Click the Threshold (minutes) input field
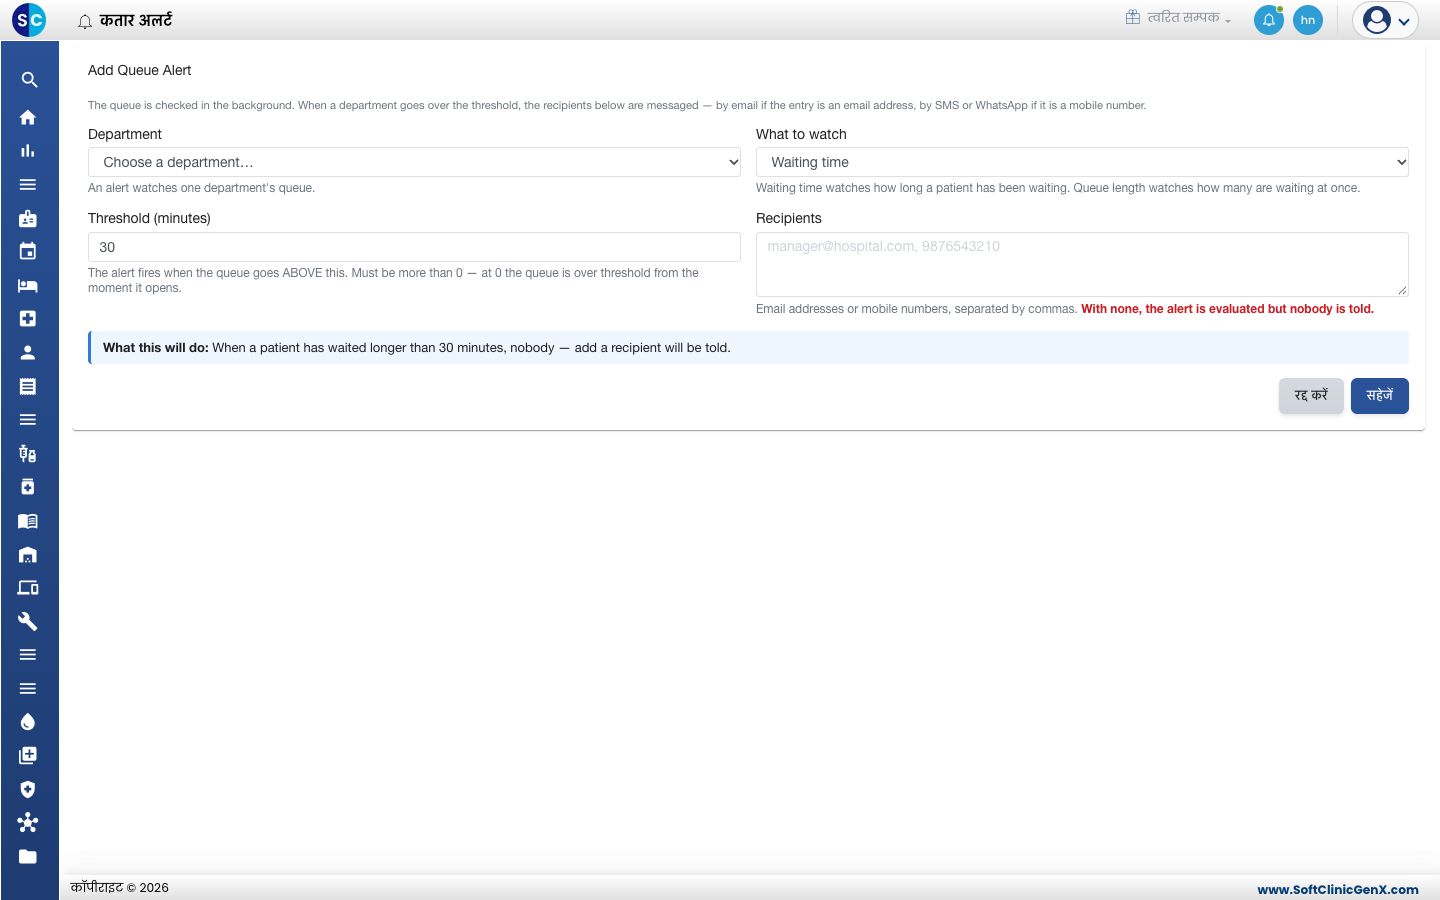Image resolution: width=1440 pixels, height=900 pixels. click(414, 247)
